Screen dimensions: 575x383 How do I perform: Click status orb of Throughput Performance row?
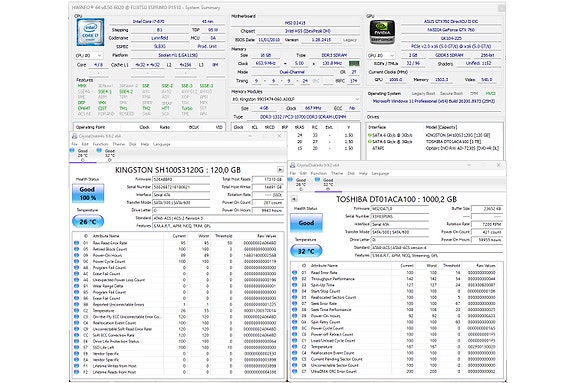point(294,279)
